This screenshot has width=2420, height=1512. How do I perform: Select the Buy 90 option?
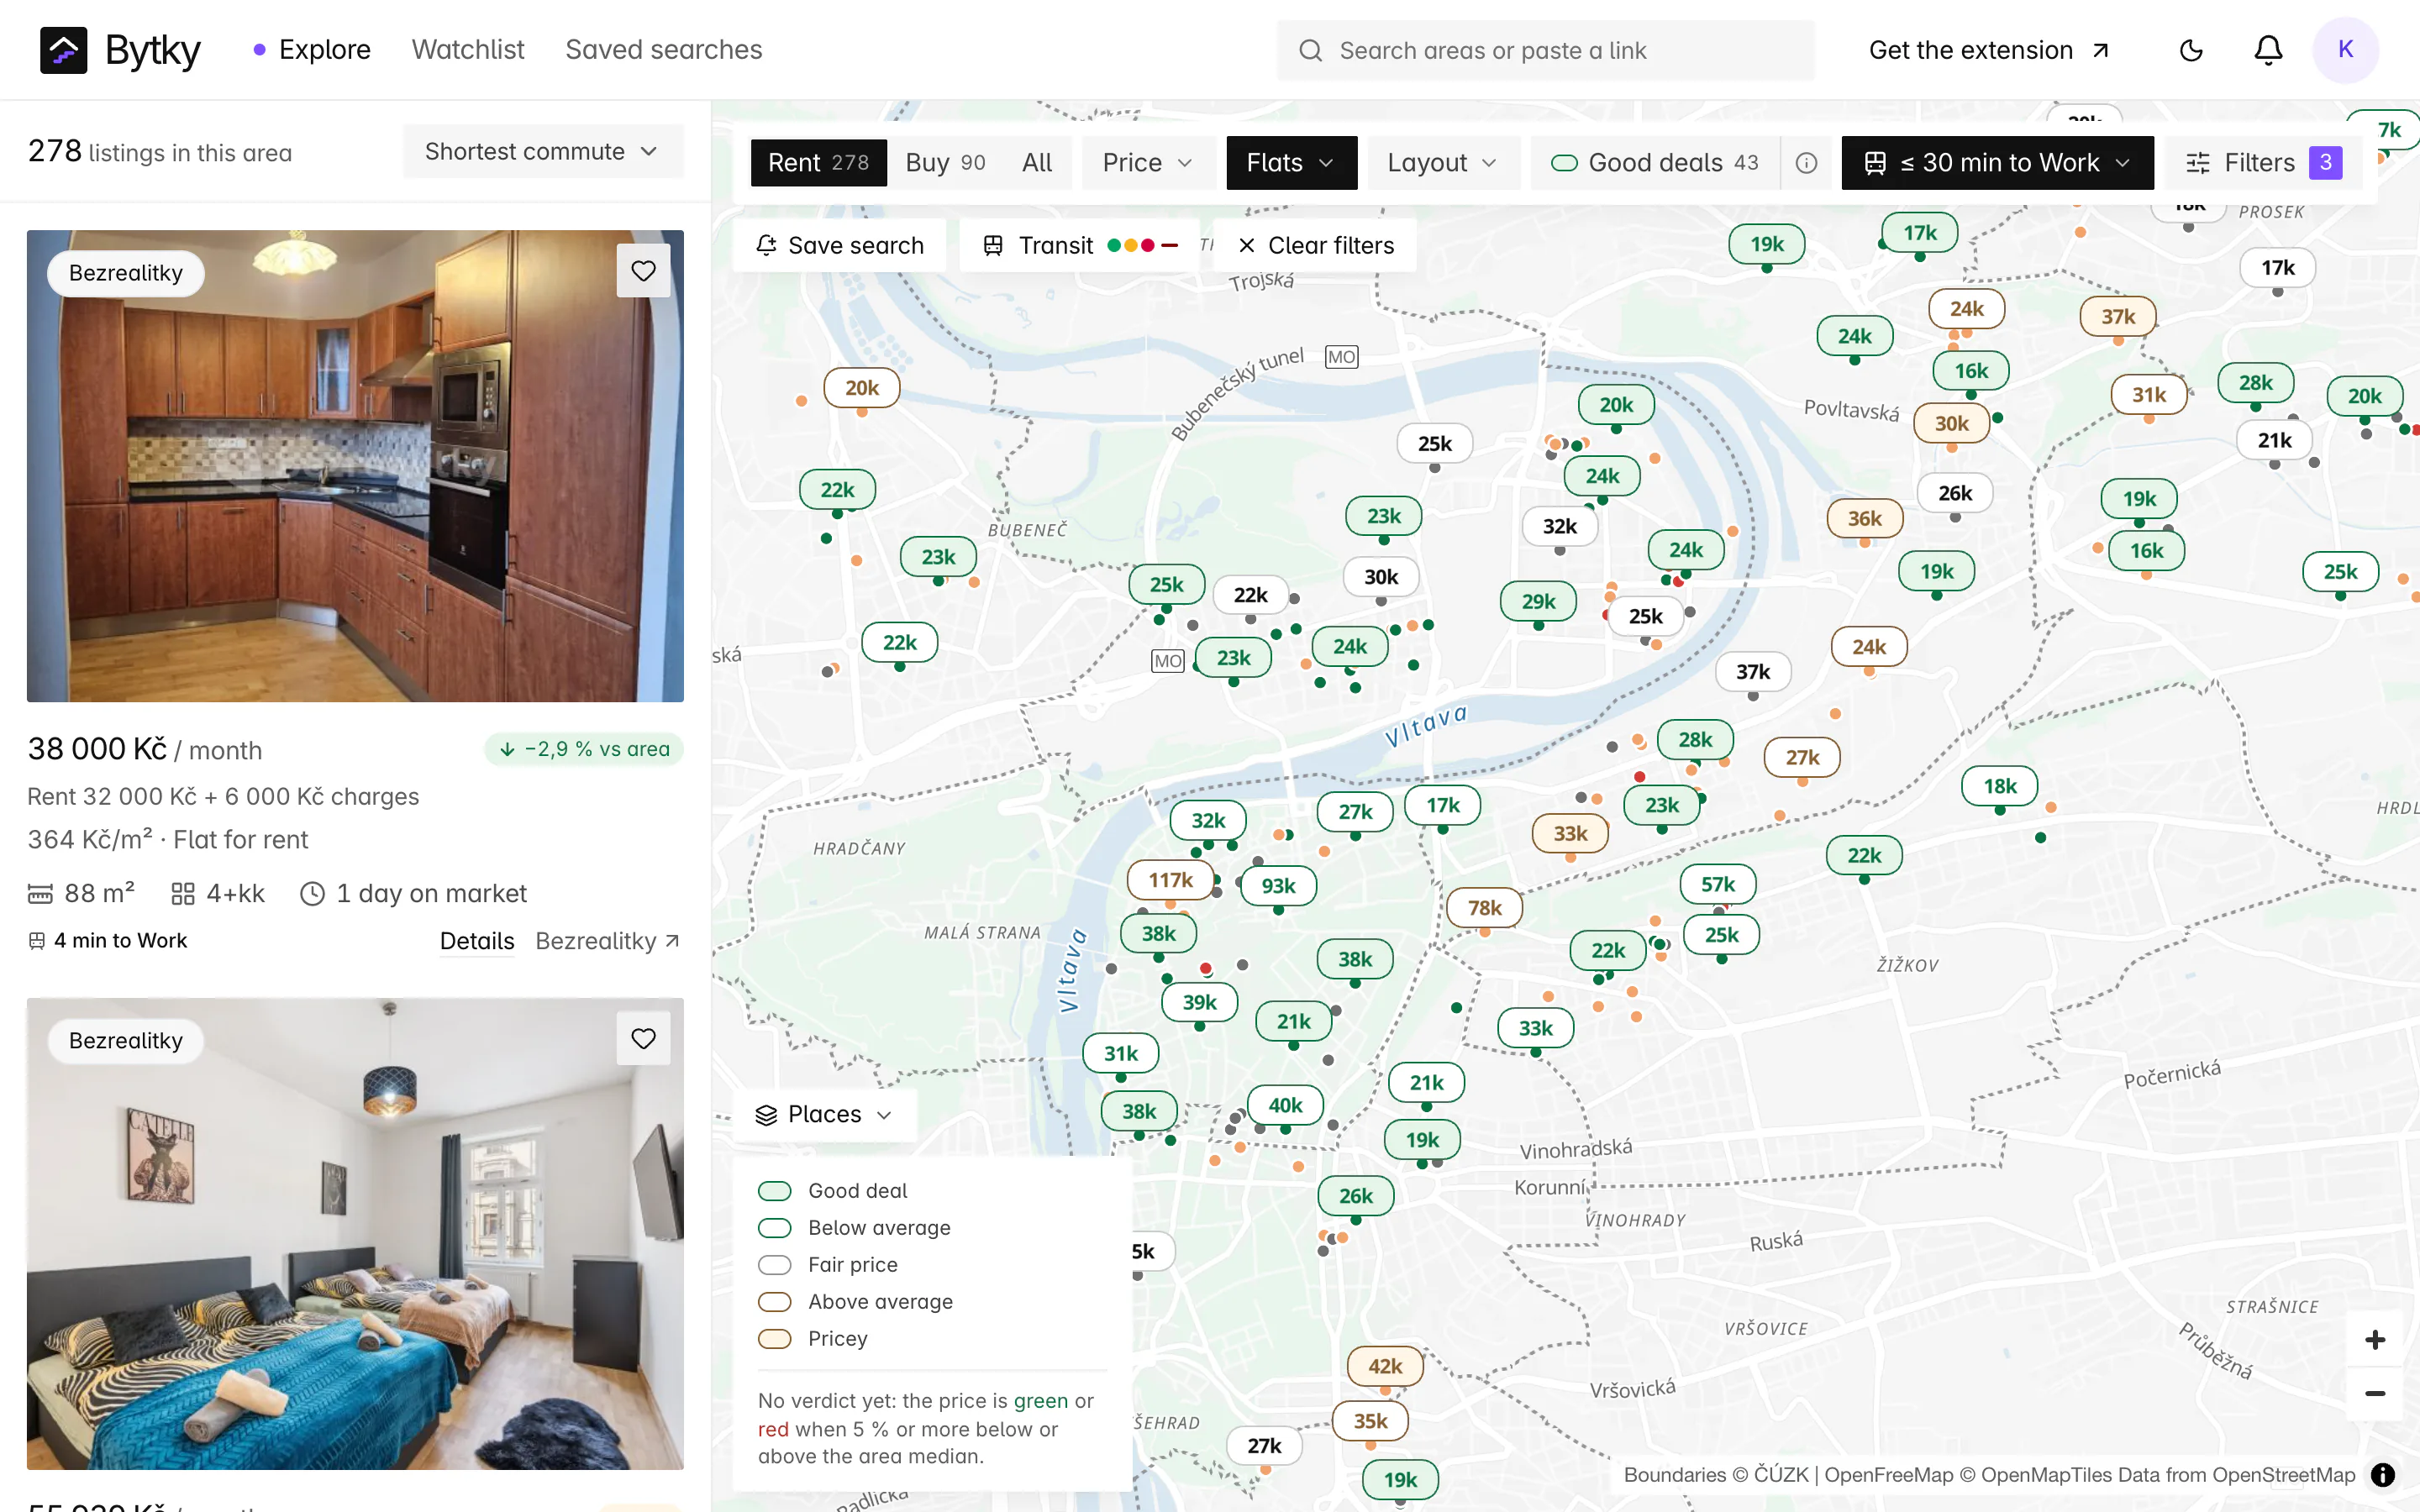pyautogui.click(x=945, y=163)
